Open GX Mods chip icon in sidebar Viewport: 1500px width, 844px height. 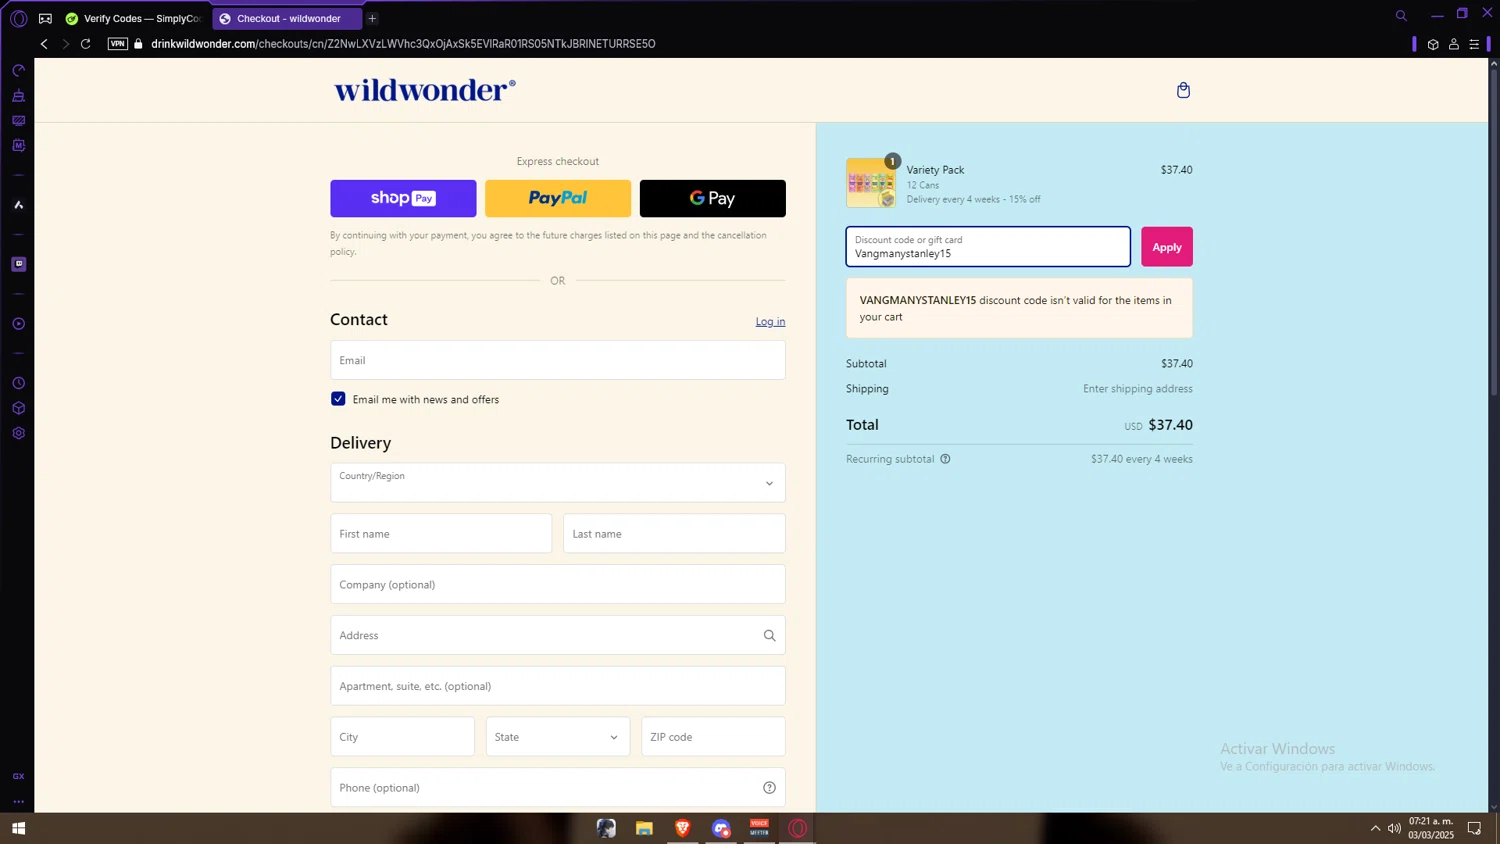coord(18,146)
